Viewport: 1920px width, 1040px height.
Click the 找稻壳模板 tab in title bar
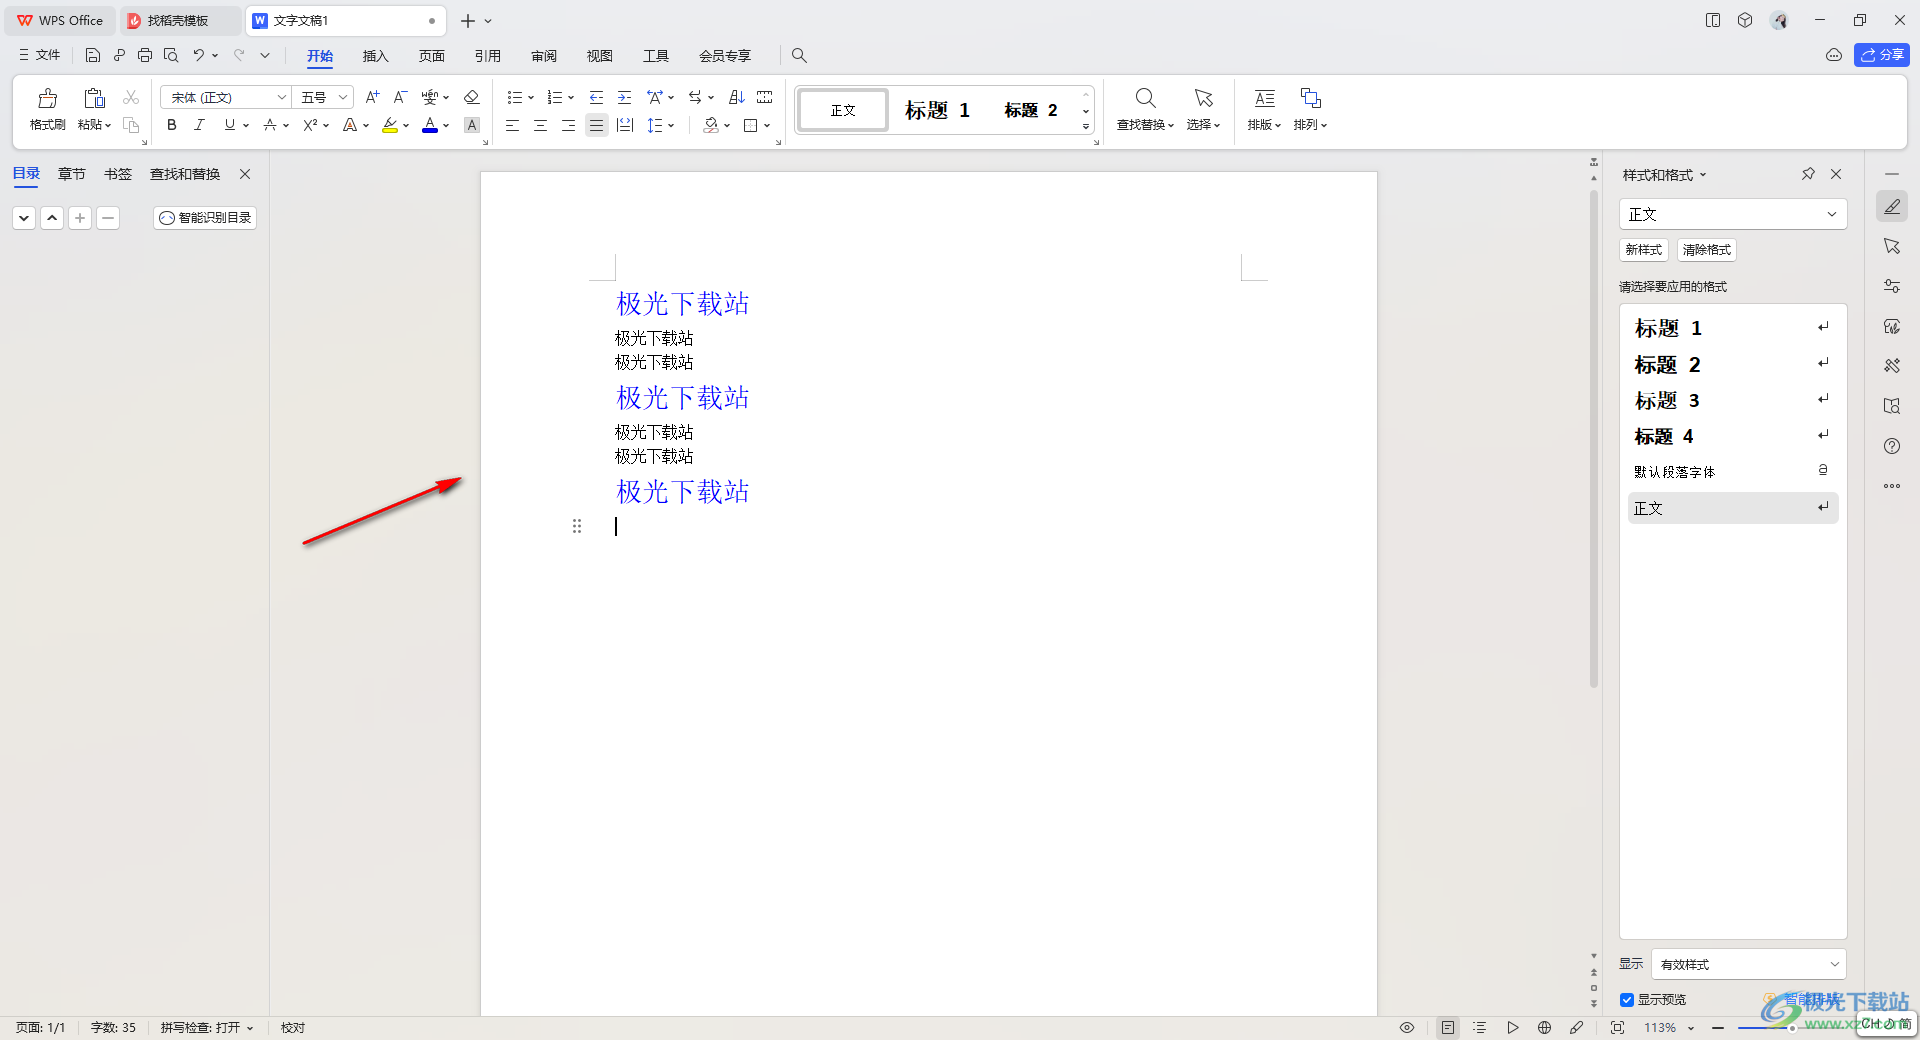point(178,20)
